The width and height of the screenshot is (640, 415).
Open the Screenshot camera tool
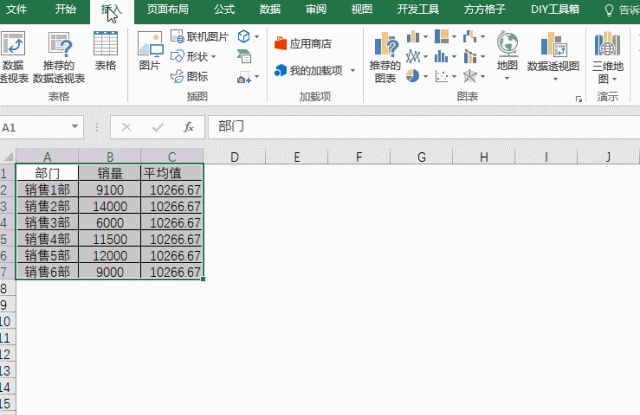[244, 77]
